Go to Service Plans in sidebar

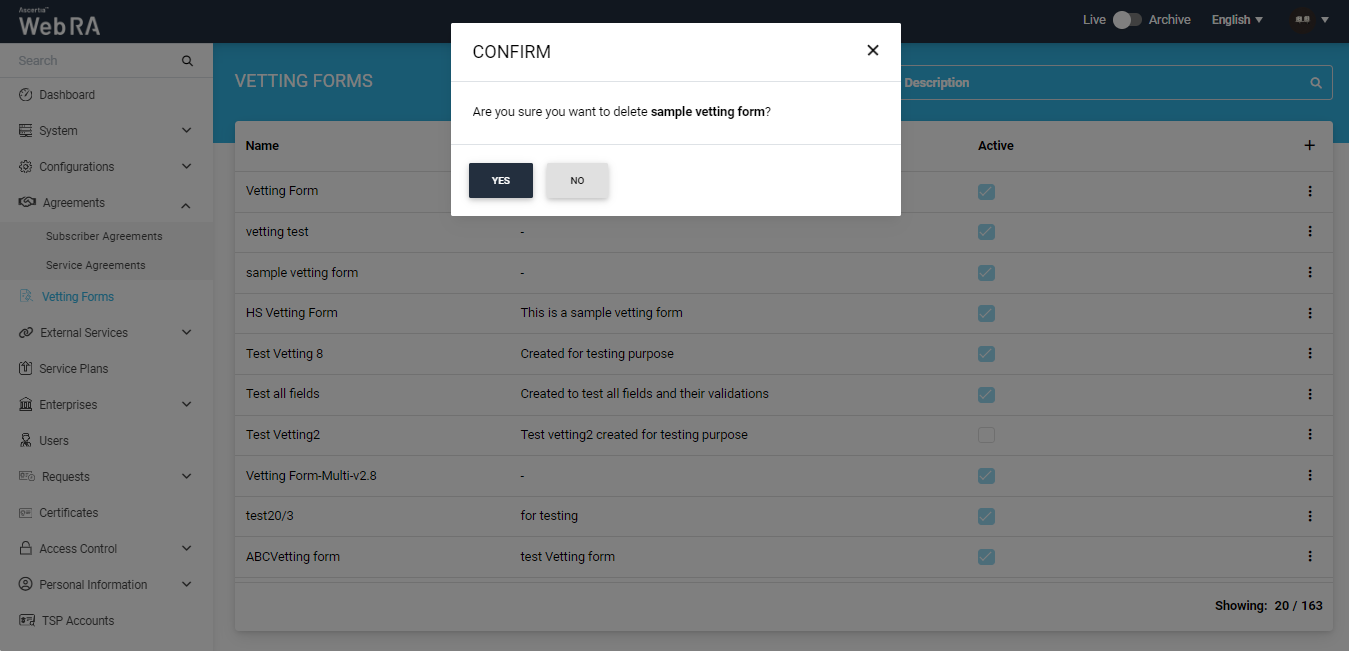coord(73,369)
